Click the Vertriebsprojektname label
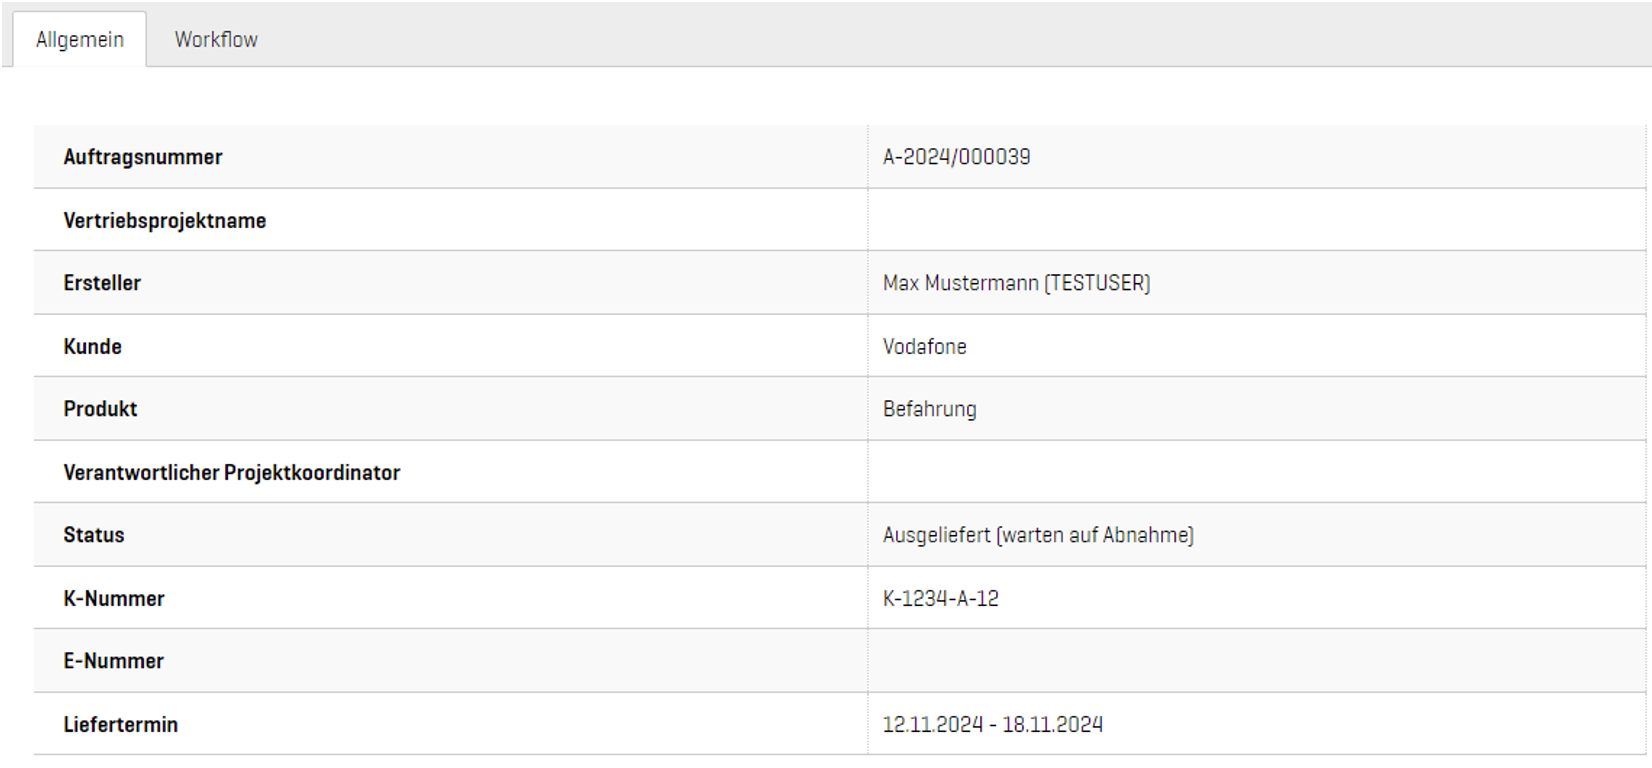Screen dimensions: 1652x768 point(165,221)
